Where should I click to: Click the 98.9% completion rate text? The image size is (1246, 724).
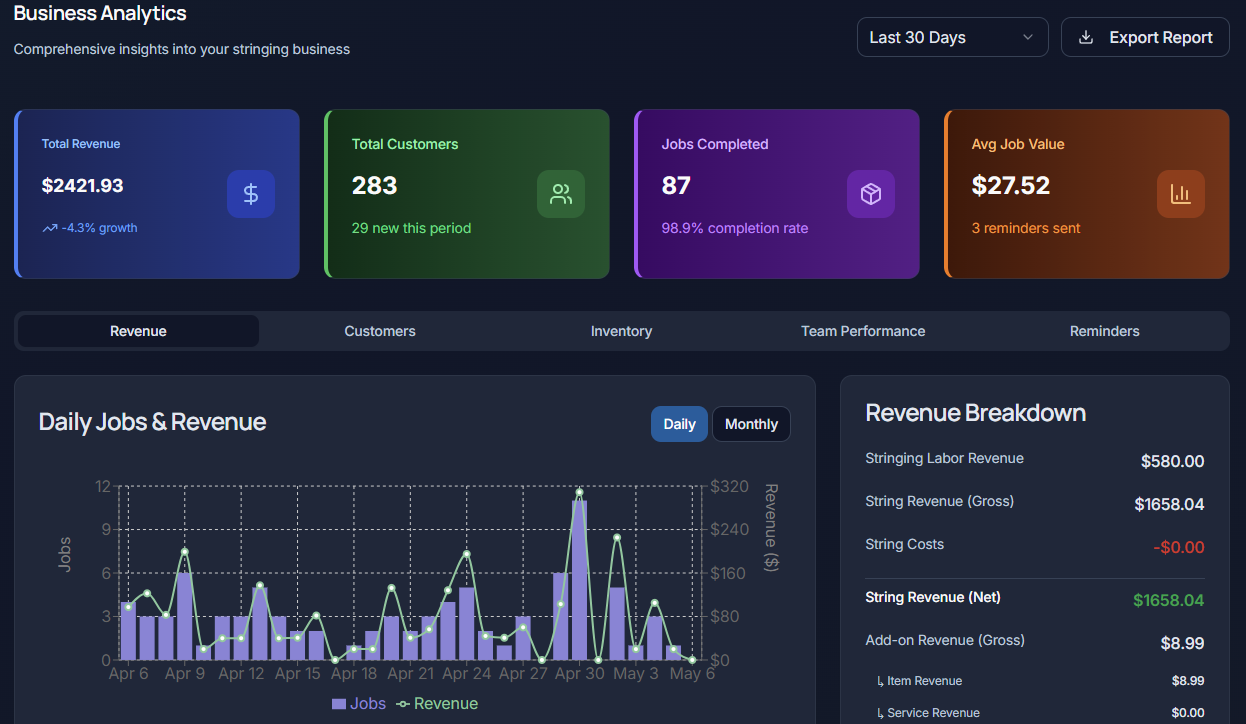735,228
